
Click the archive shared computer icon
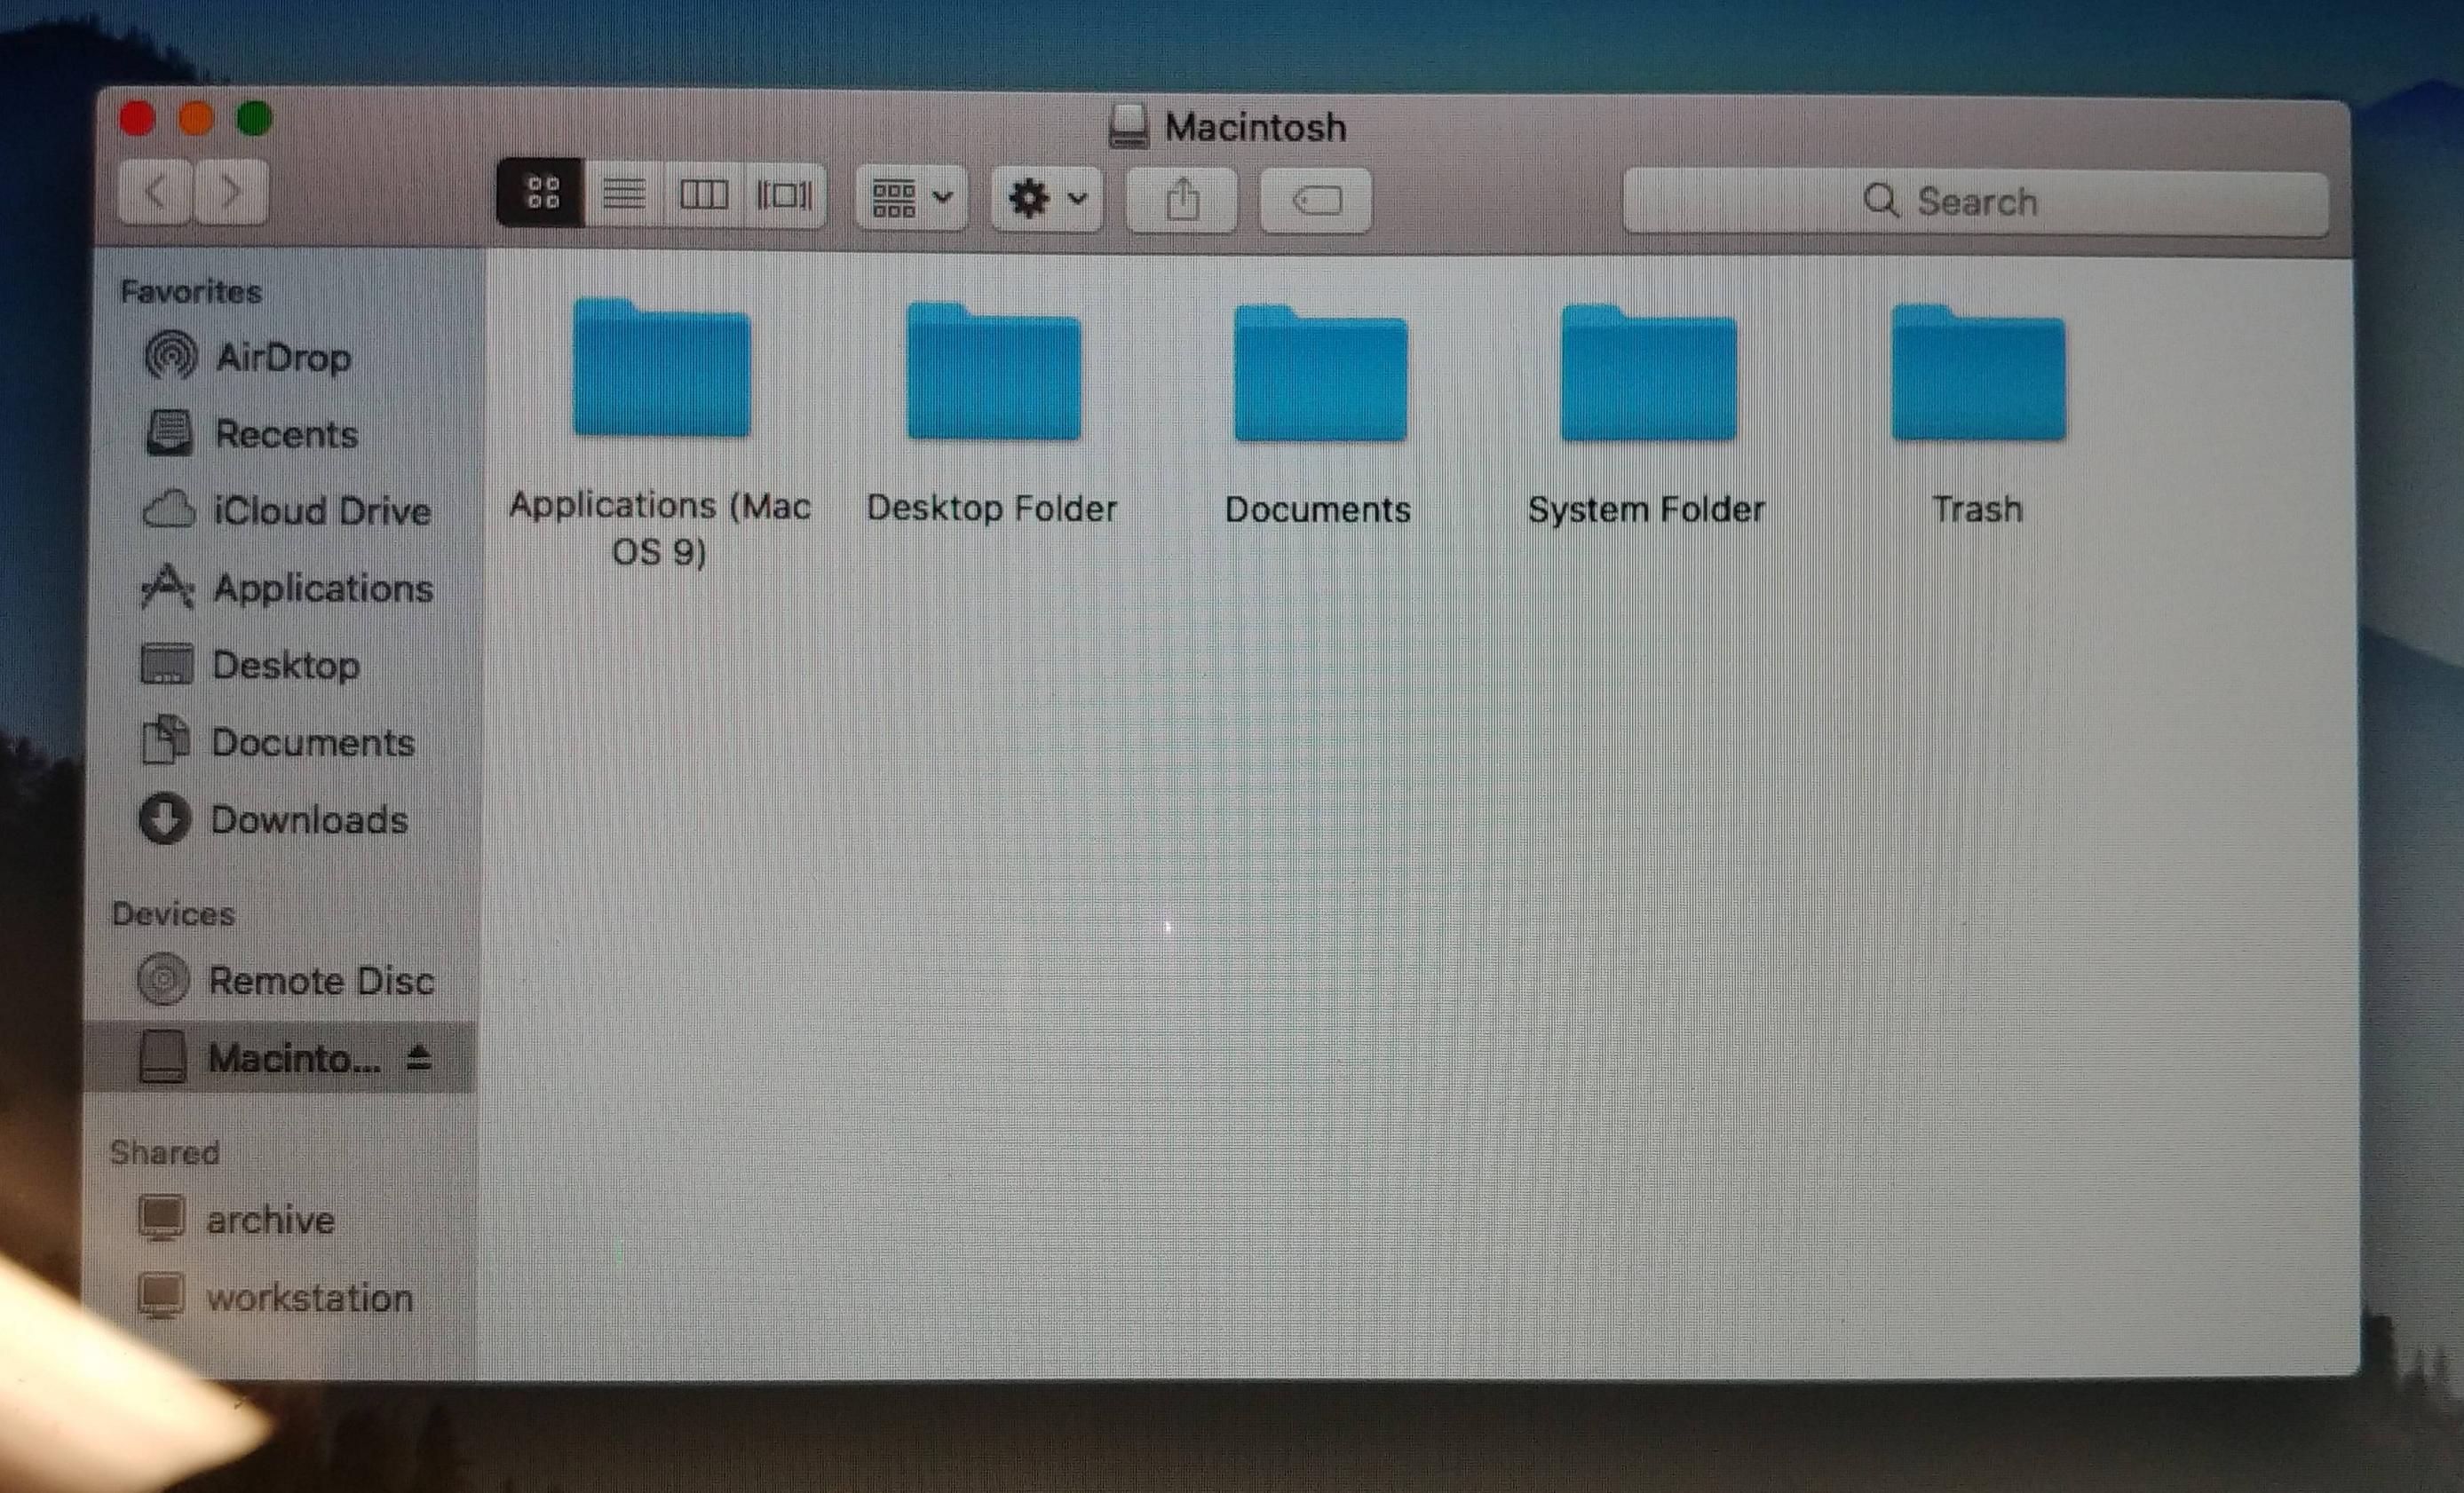(161, 1218)
